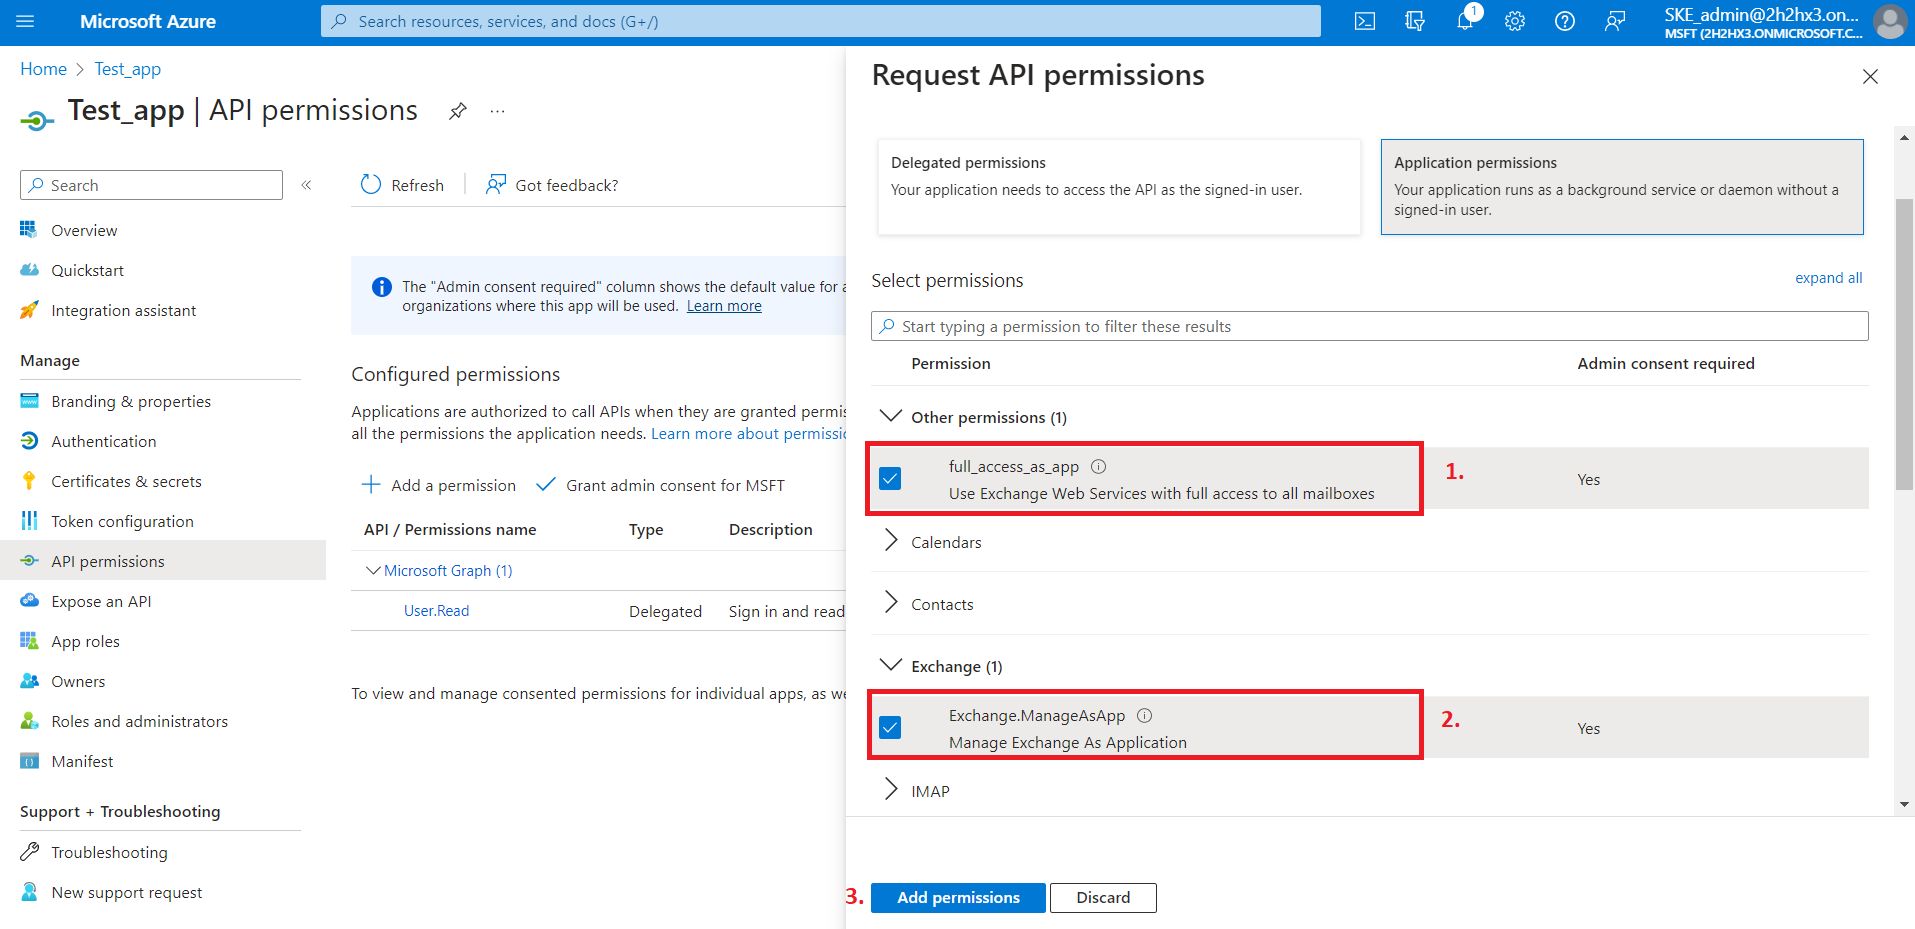Image resolution: width=1915 pixels, height=929 pixels.
Task: Select the Delegated permissions card
Action: [x=1118, y=187]
